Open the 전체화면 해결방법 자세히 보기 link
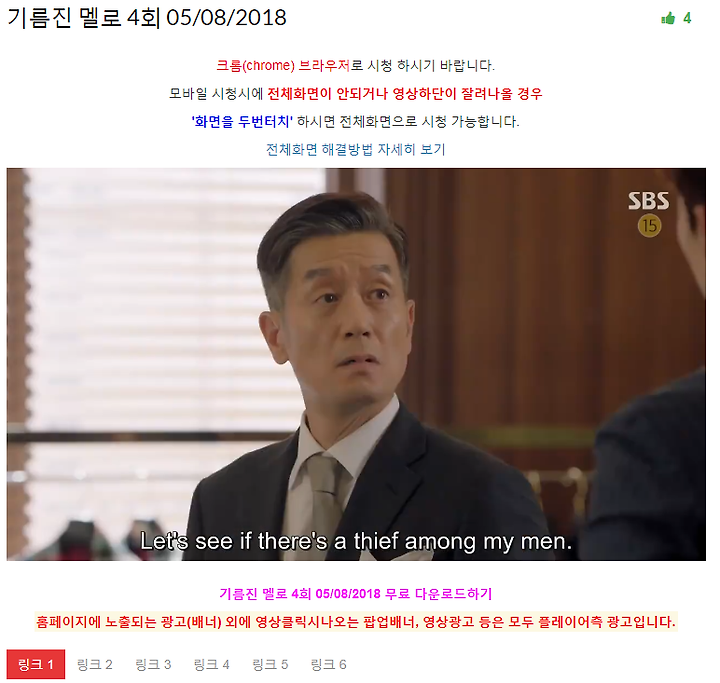The image size is (720, 683). click(x=355, y=149)
